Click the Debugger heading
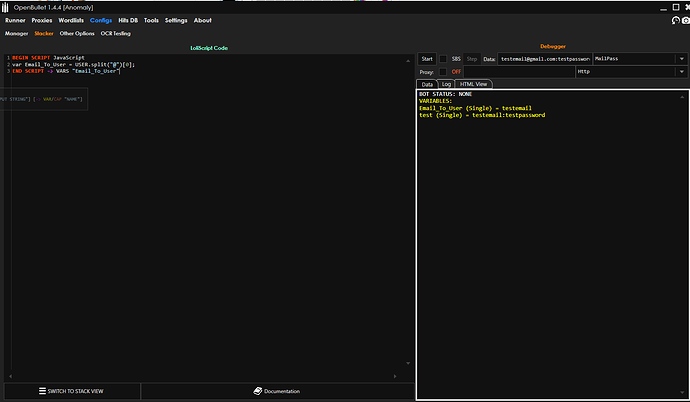 pyautogui.click(x=553, y=46)
